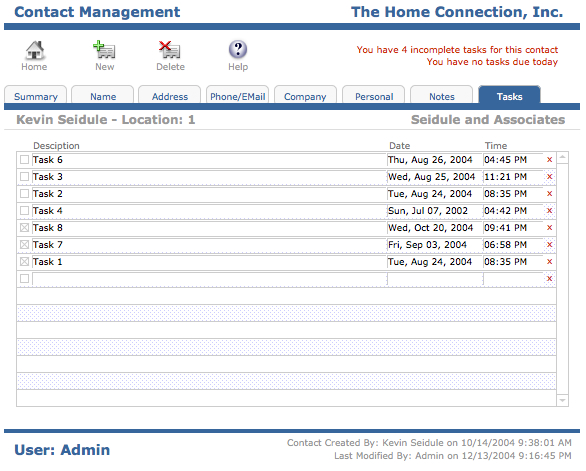Uncheck the completed Task 8 checkbox

[x=24, y=228]
